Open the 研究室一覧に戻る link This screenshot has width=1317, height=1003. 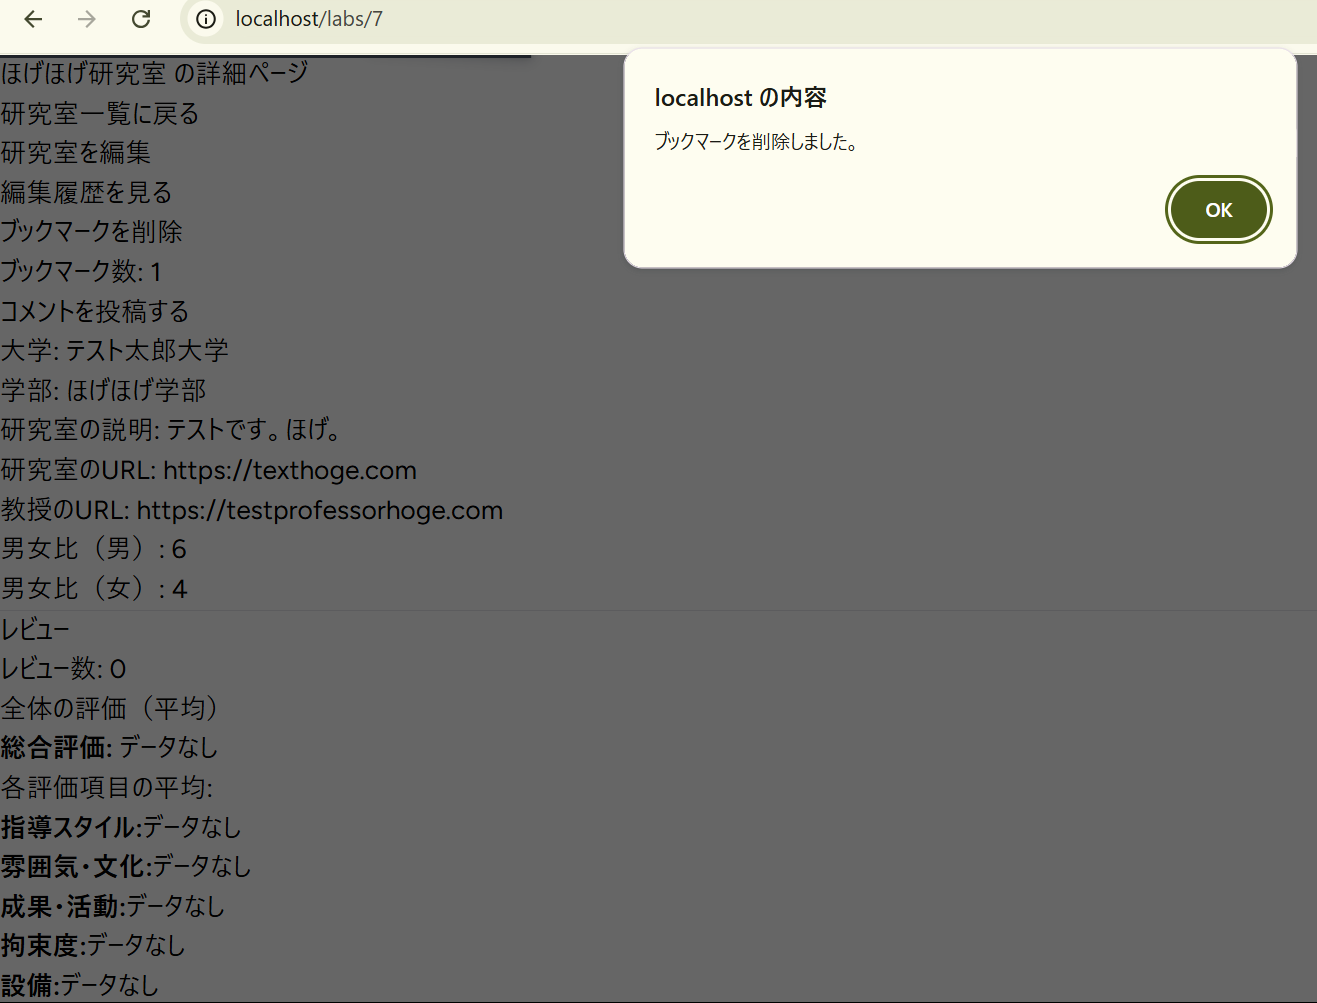[x=100, y=114]
